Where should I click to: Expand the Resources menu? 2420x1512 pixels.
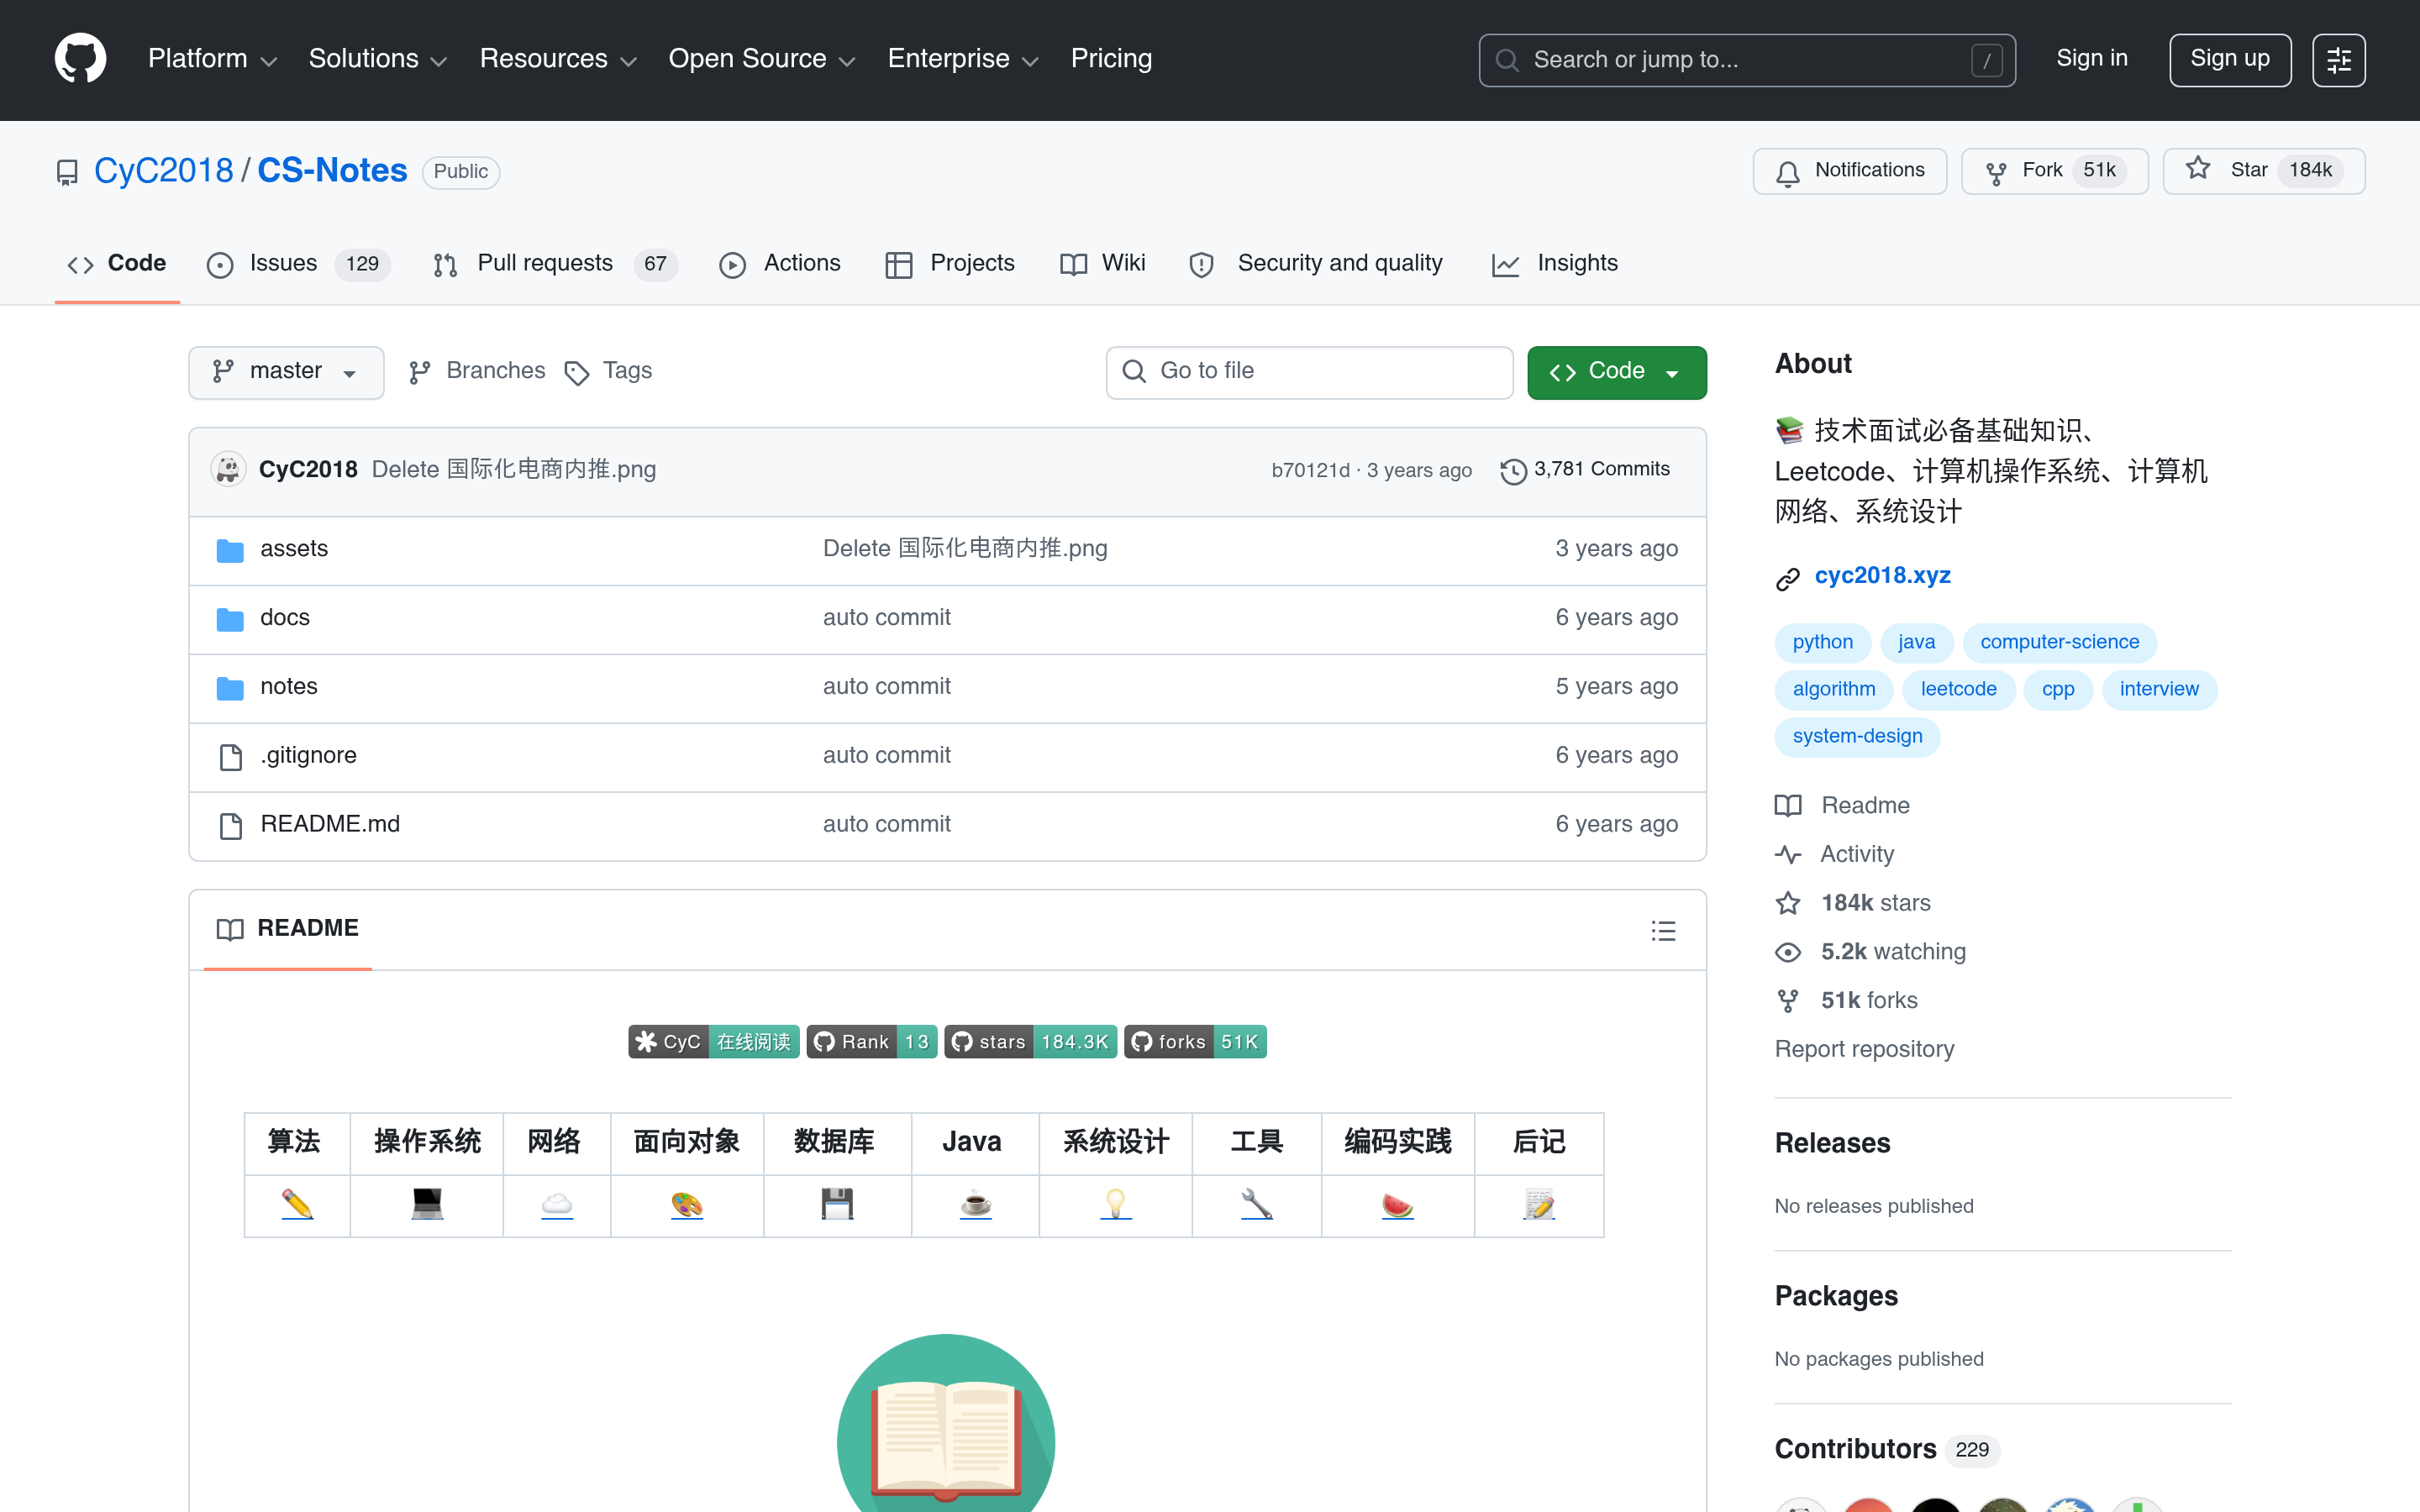558,59
